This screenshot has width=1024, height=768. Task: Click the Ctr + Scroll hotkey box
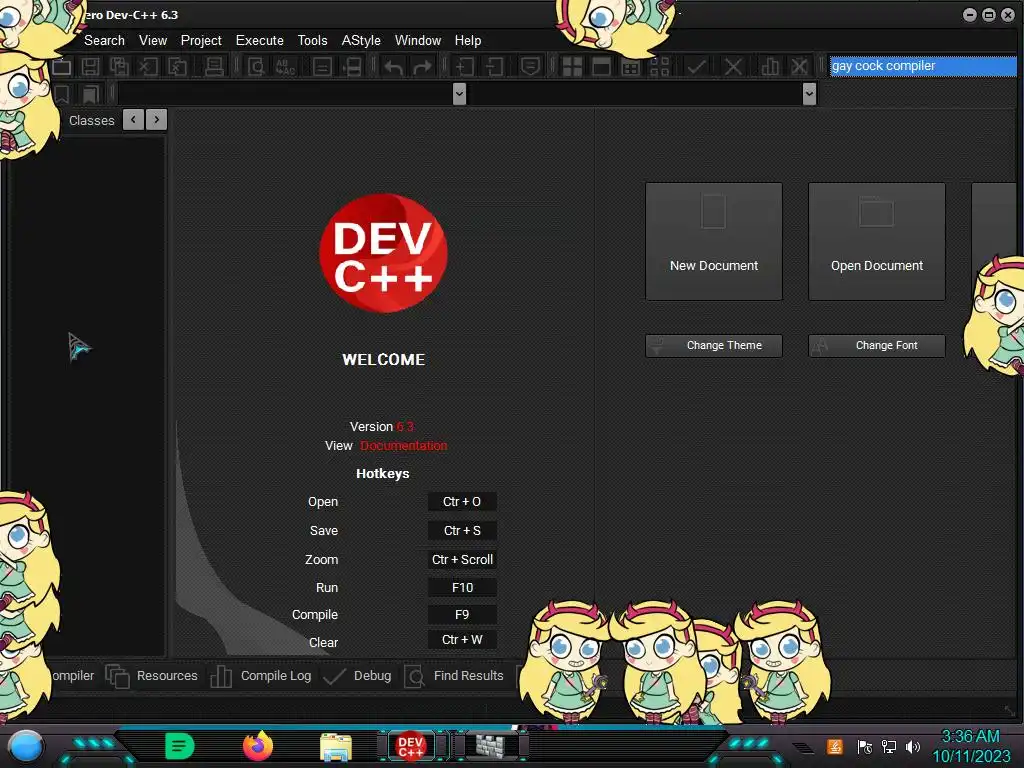click(462, 560)
